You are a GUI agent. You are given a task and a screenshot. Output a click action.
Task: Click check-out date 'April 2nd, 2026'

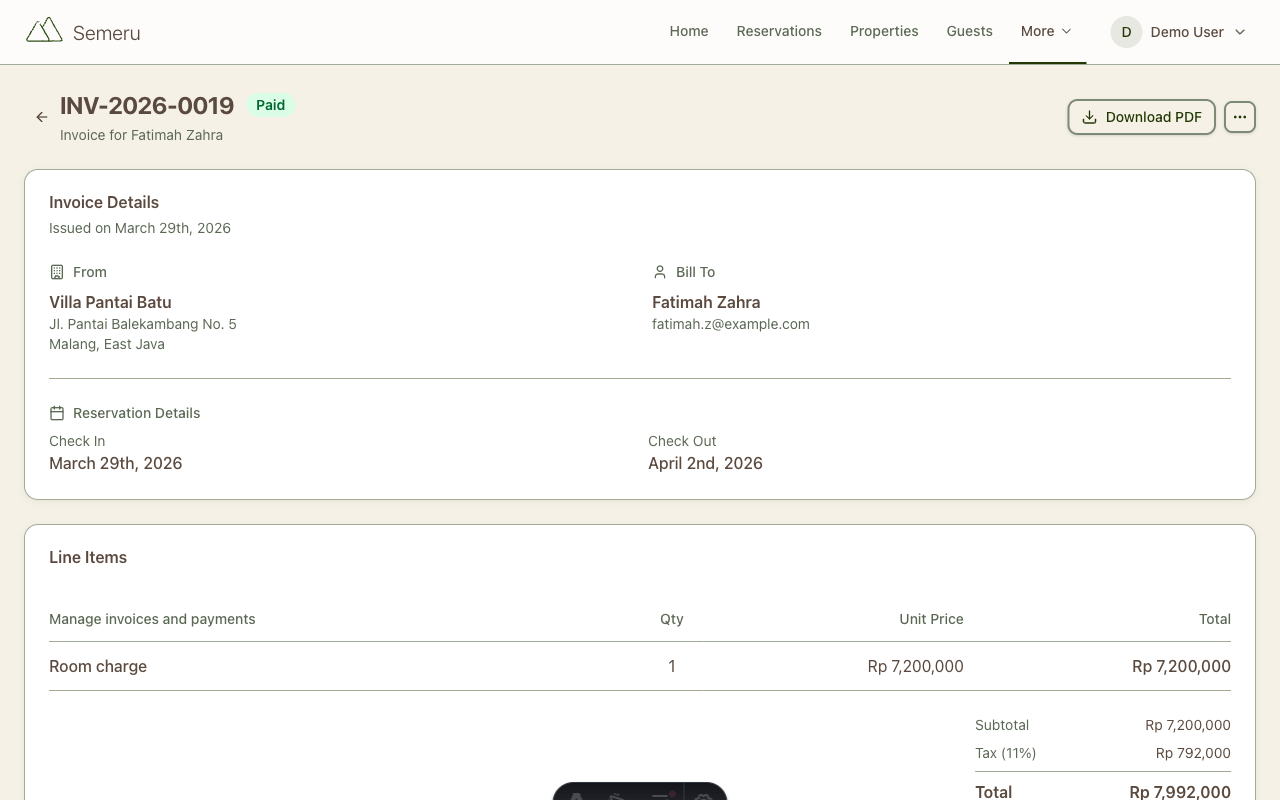705,463
